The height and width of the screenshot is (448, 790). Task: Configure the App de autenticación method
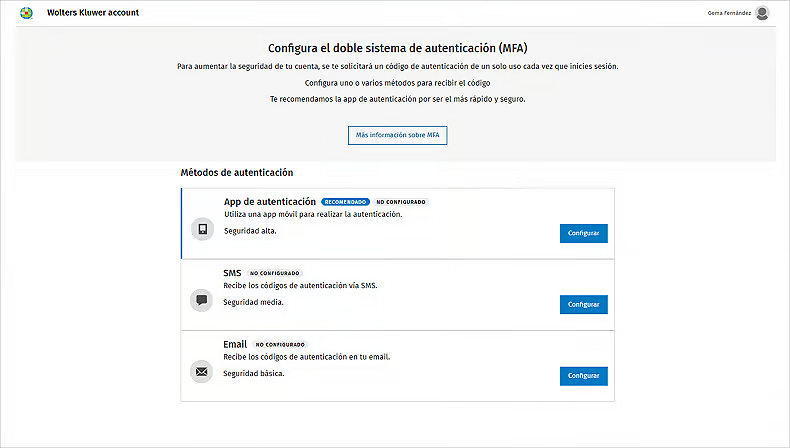(583, 233)
